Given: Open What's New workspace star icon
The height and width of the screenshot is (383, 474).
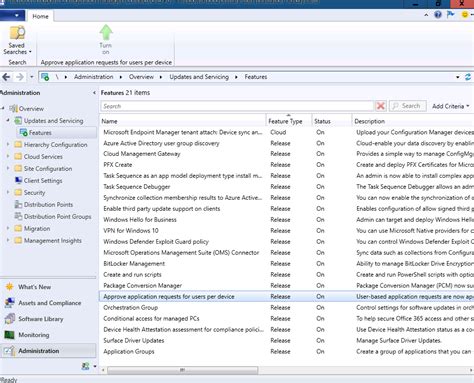Looking at the screenshot, I should 10,287.
